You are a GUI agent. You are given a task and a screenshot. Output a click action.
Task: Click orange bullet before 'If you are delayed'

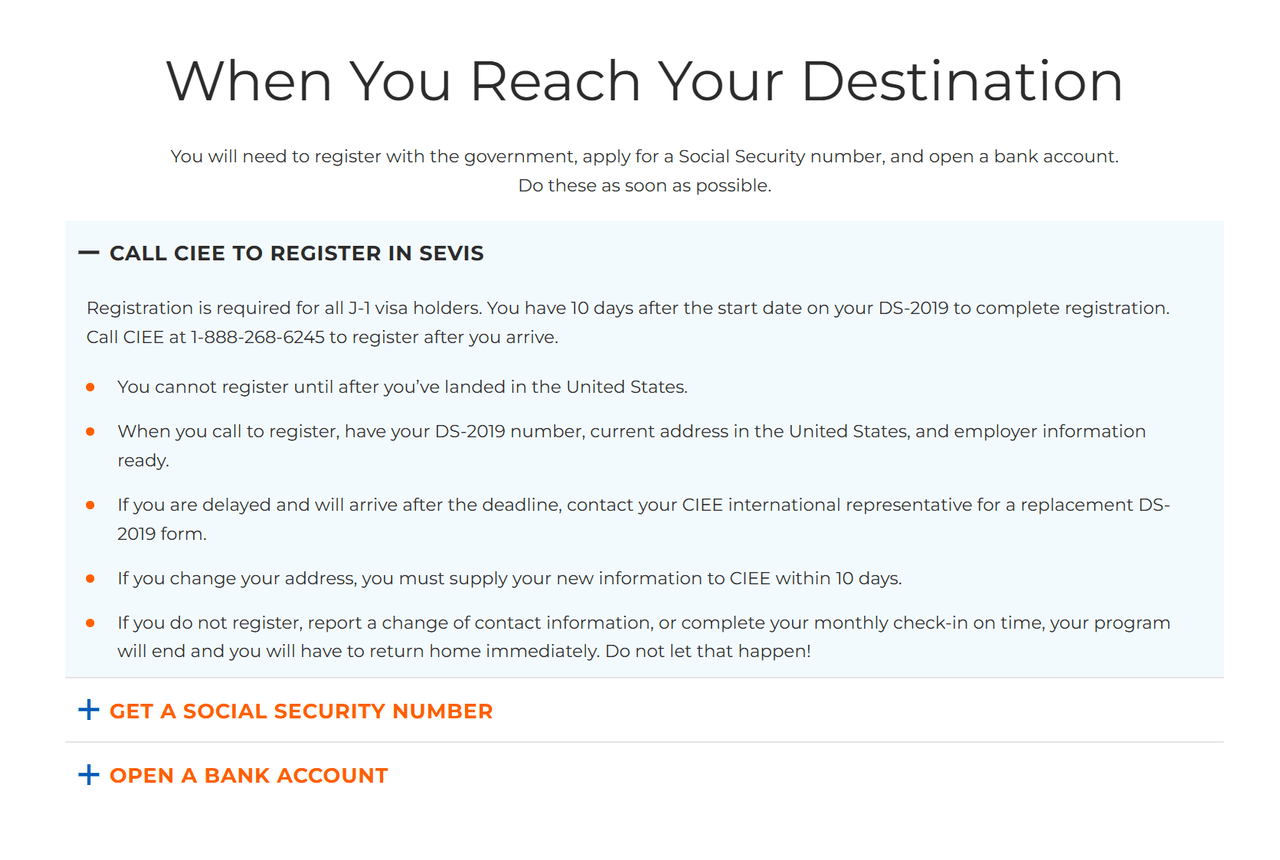[x=90, y=505]
